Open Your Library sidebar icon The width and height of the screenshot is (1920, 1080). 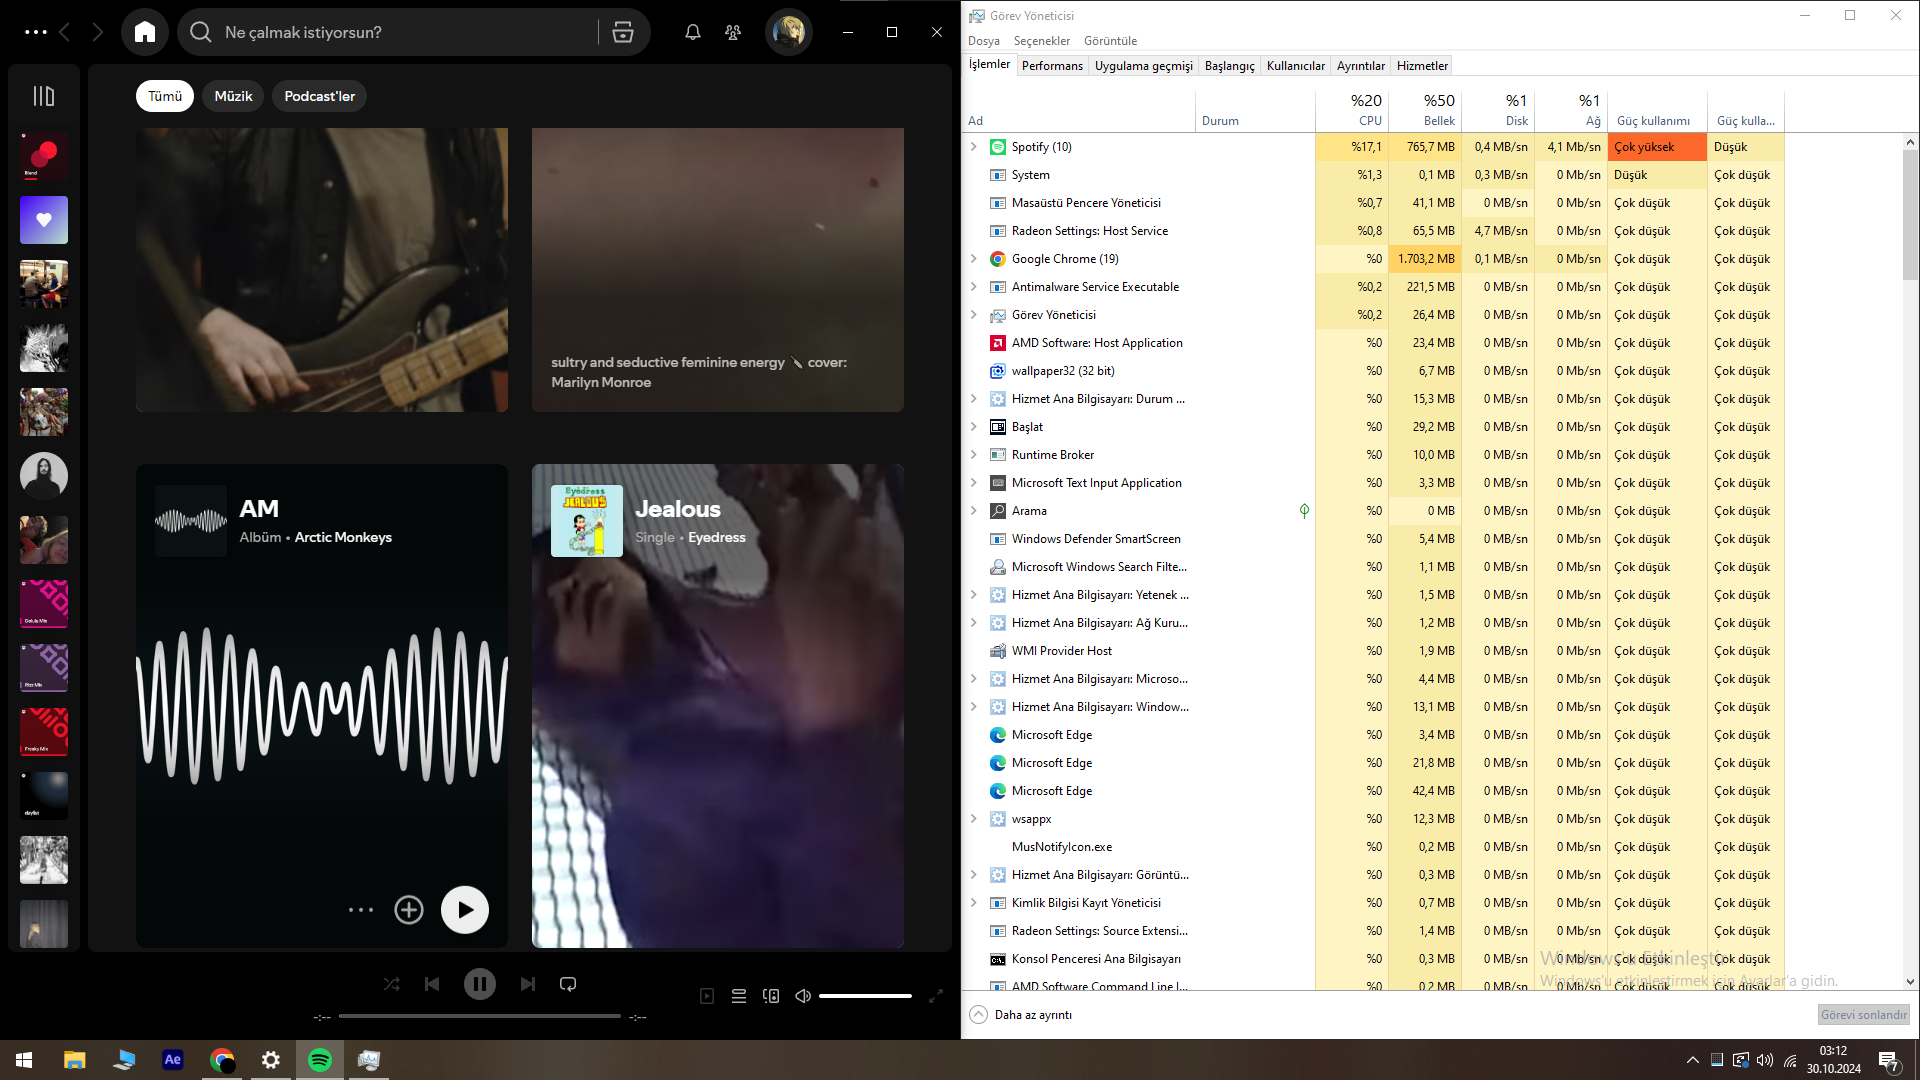[x=44, y=96]
